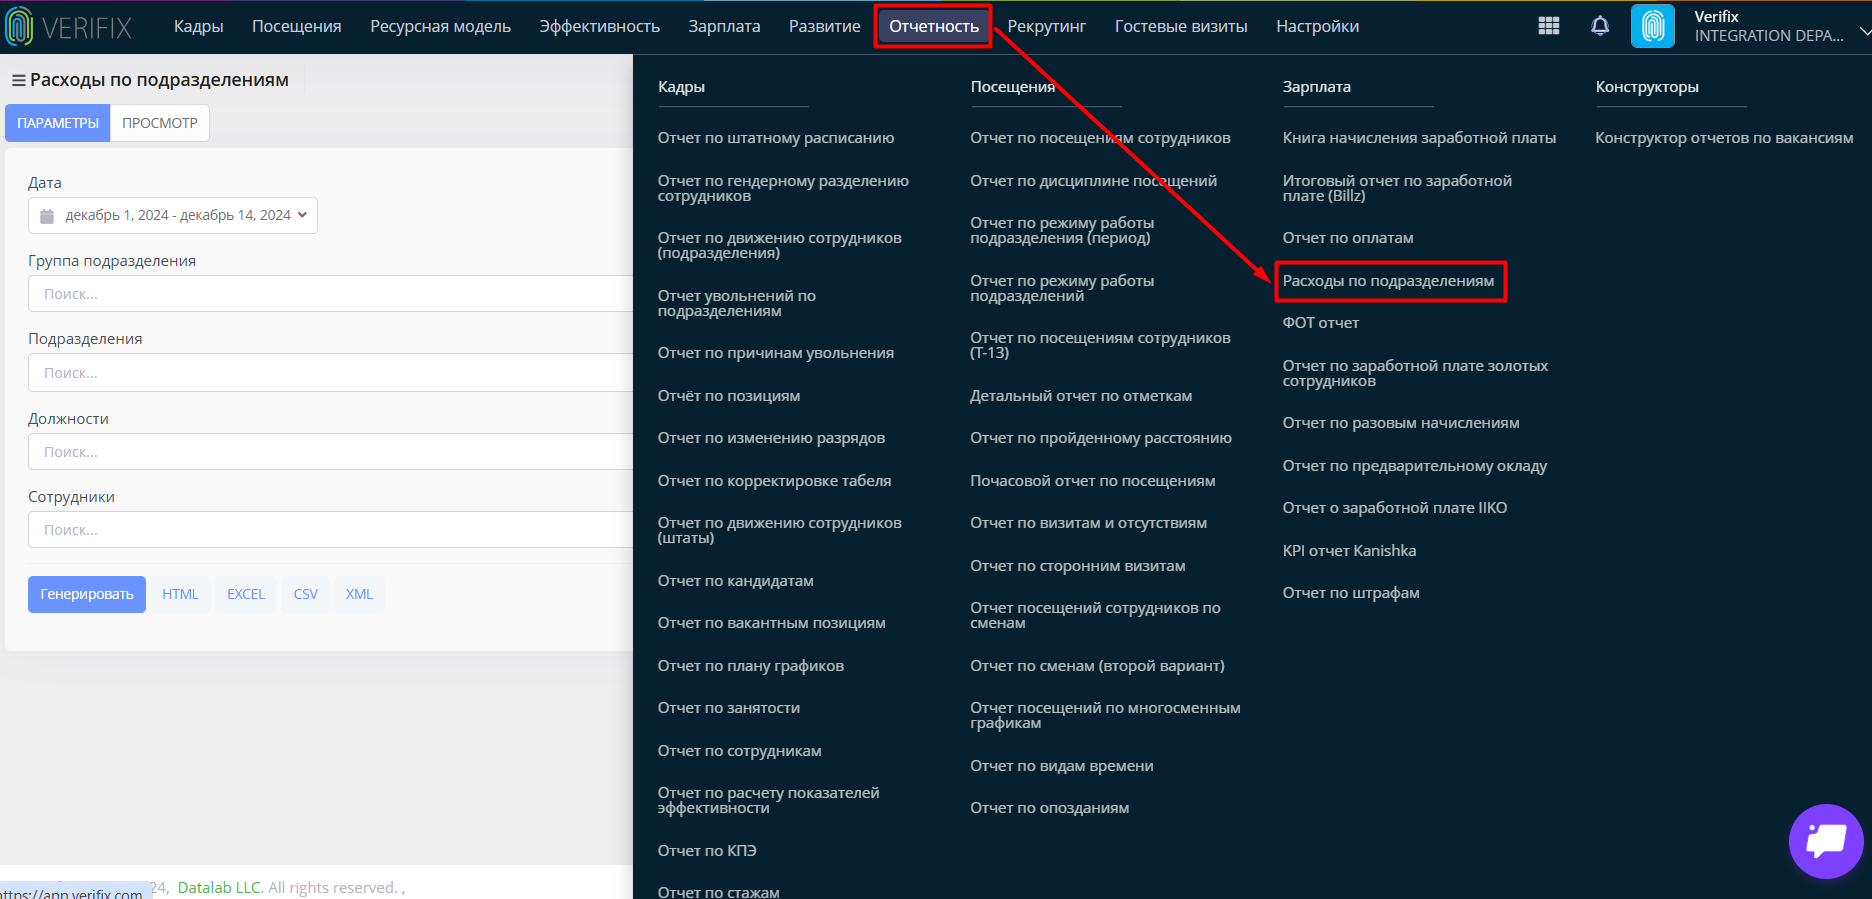
Task: Open Эффективность menu
Action: tap(599, 26)
